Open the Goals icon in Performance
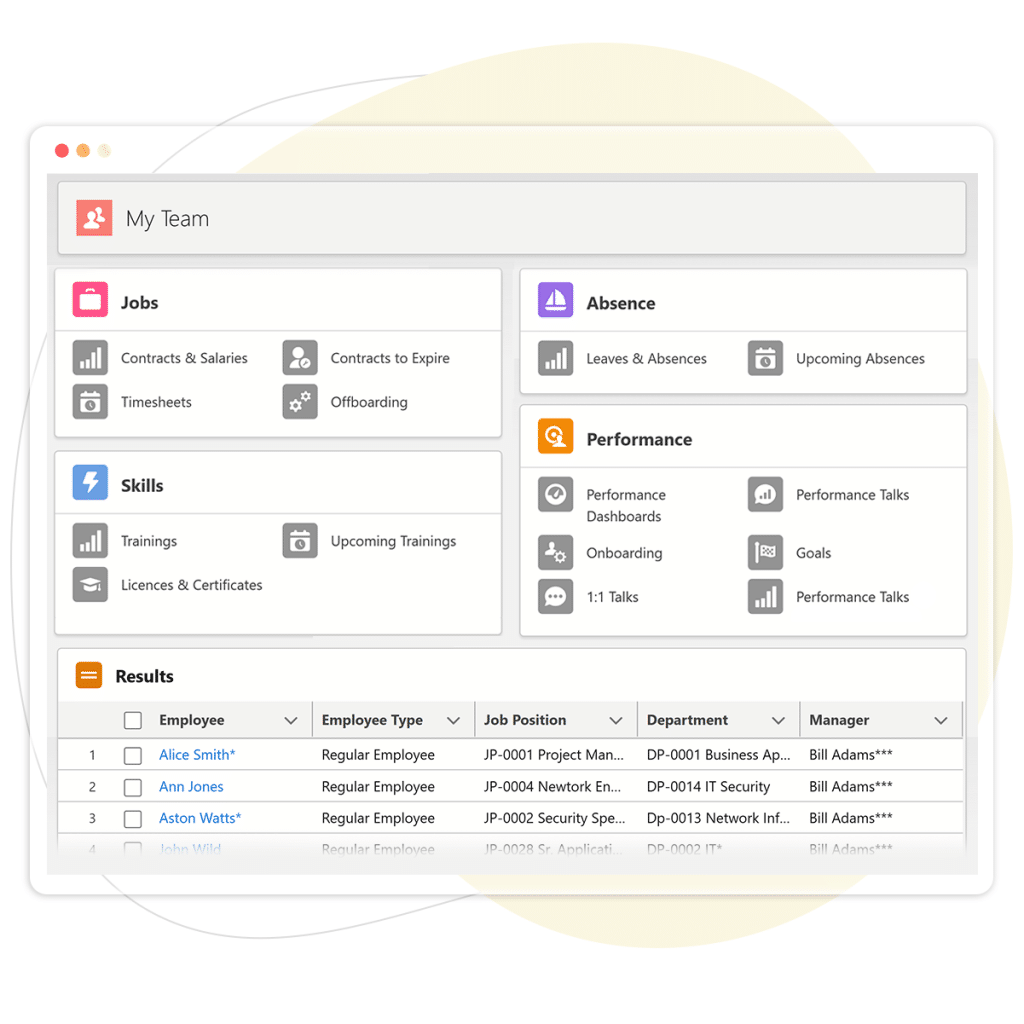The image size is (1024, 1024). pyautogui.click(x=765, y=553)
